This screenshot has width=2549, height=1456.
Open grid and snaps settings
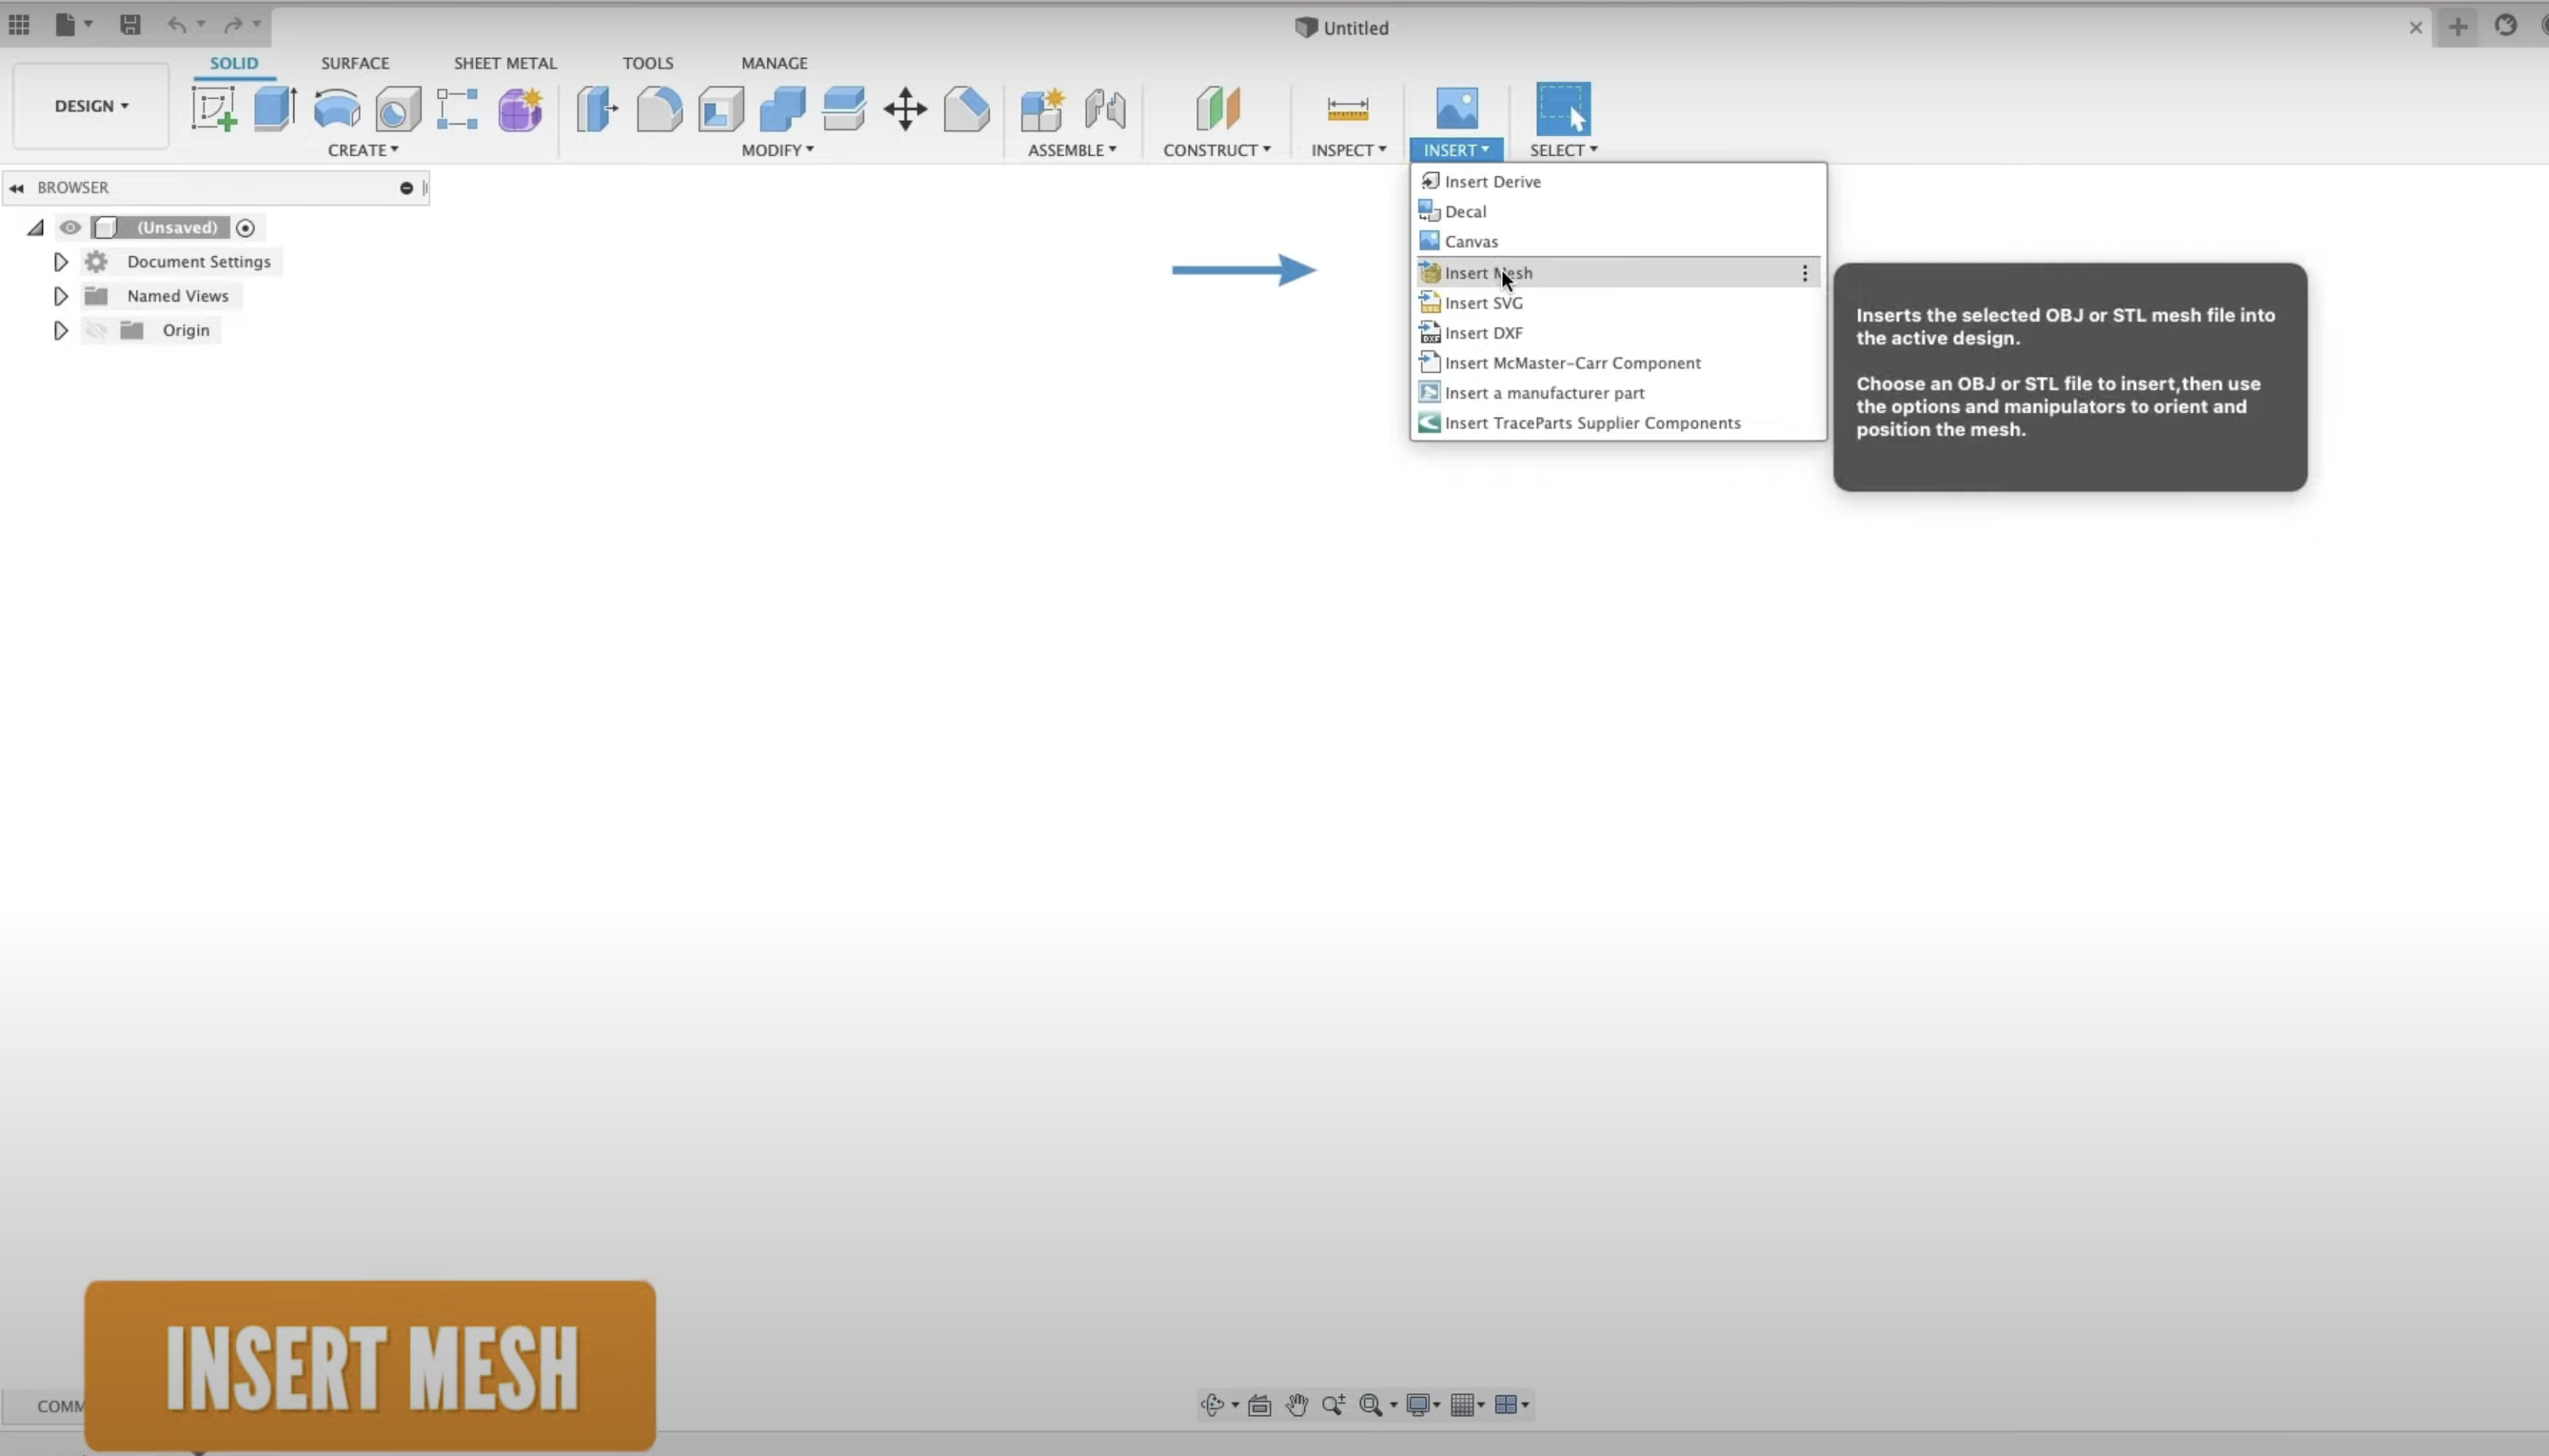click(1467, 1405)
